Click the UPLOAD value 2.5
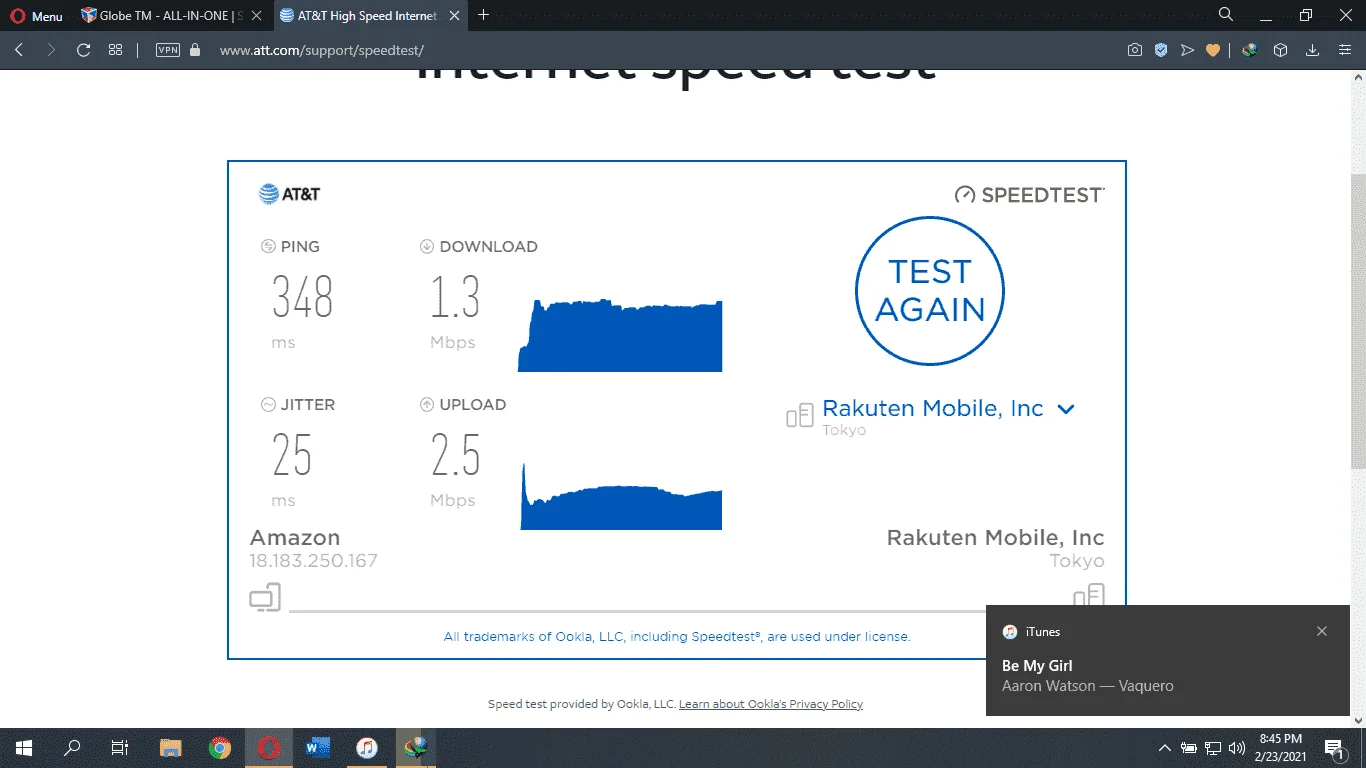 click(x=456, y=455)
